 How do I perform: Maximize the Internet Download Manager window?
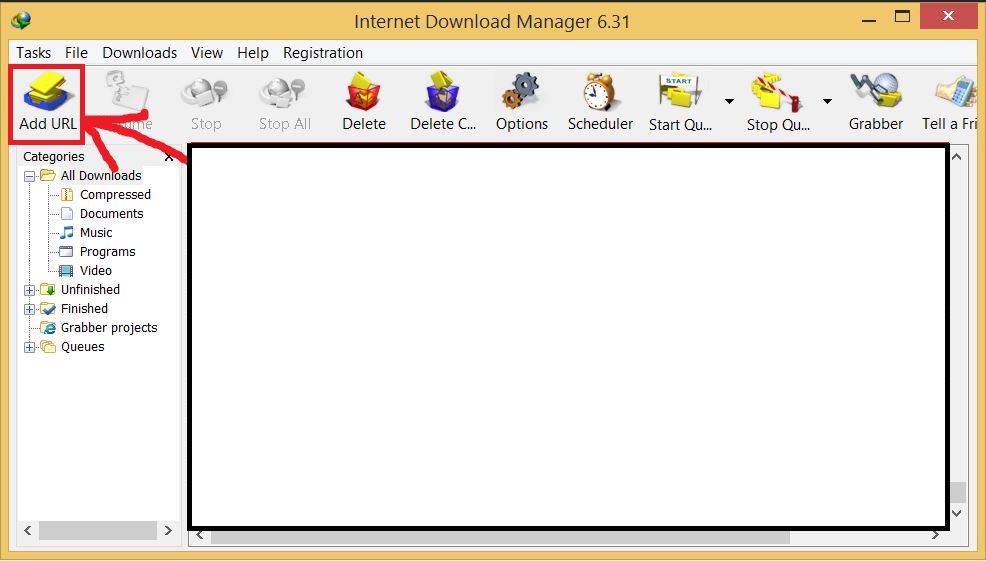coord(902,17)
